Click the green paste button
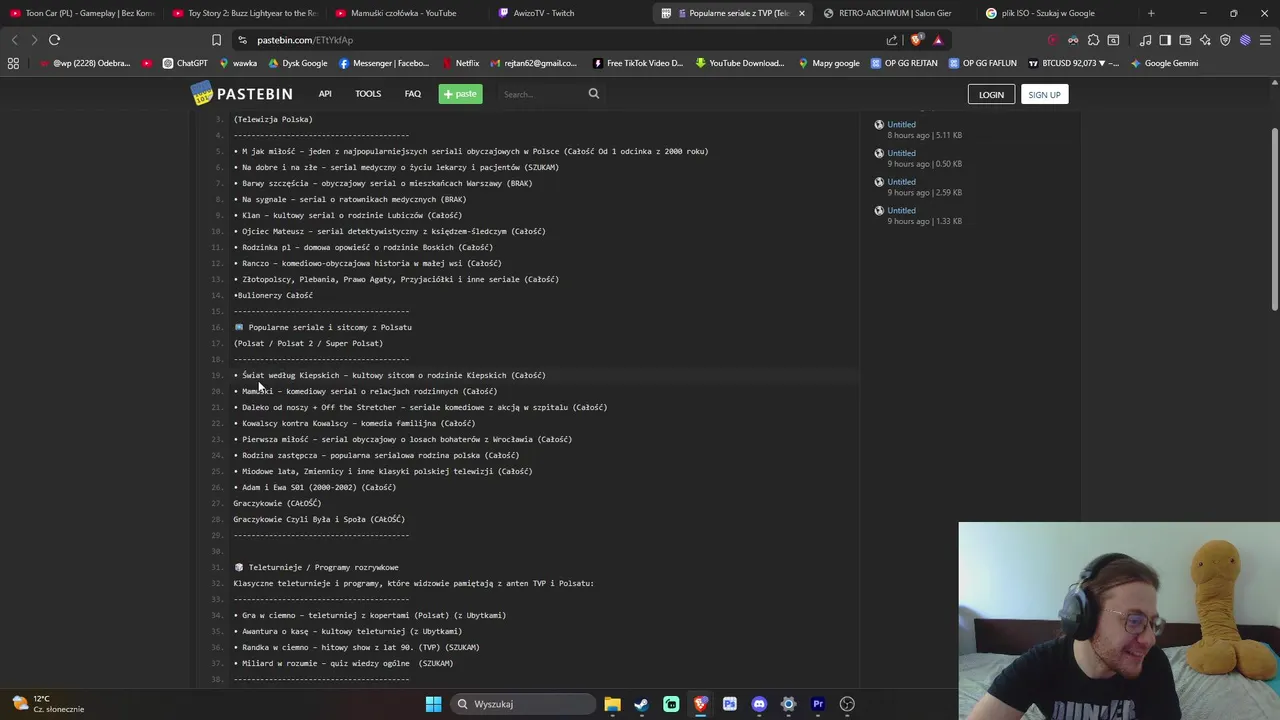The image size is (1280, 720). [461, 94]
